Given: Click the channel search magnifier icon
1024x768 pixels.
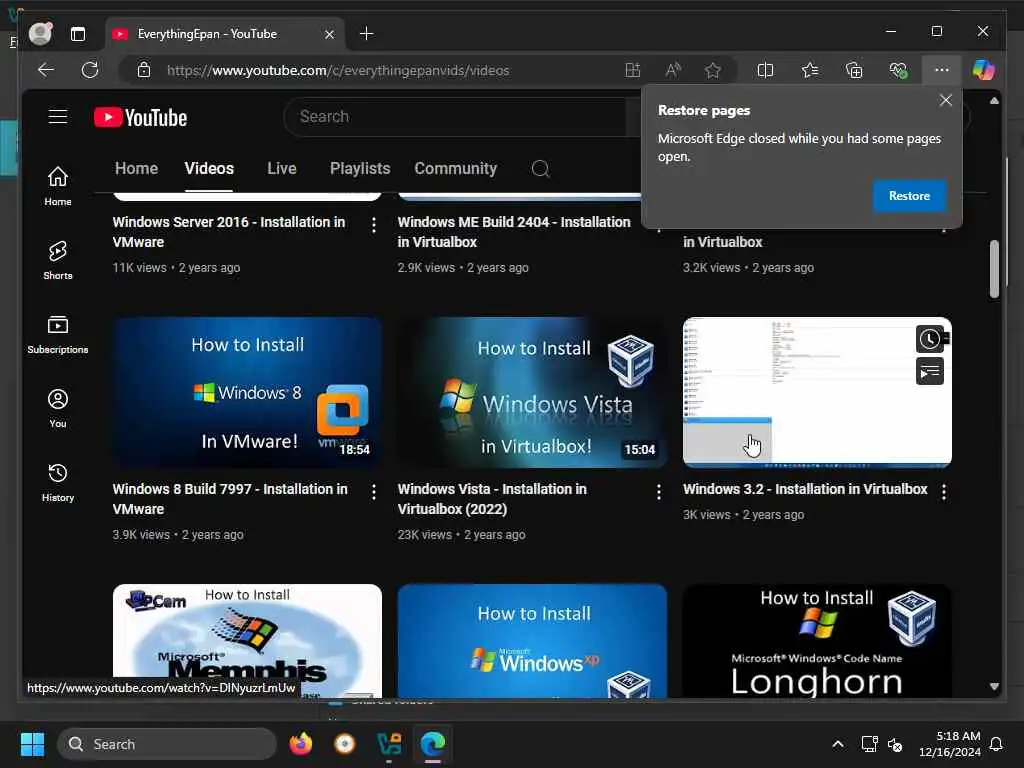Looking at the screenshot, I should point(540,168).
